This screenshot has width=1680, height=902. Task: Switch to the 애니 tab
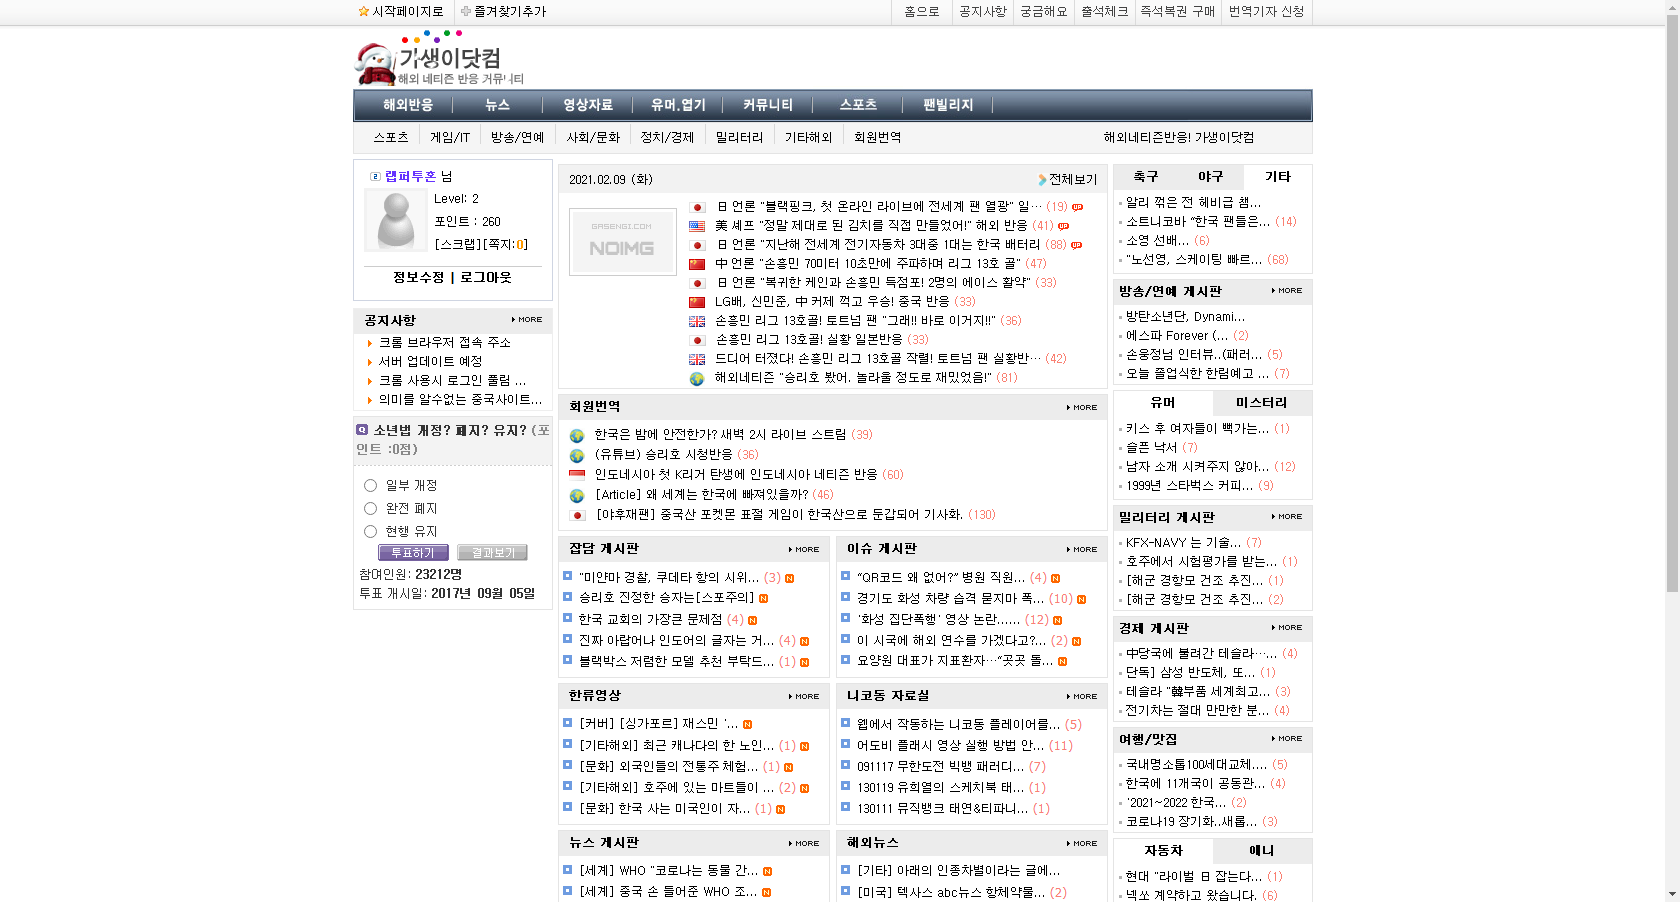point(1262,851)
